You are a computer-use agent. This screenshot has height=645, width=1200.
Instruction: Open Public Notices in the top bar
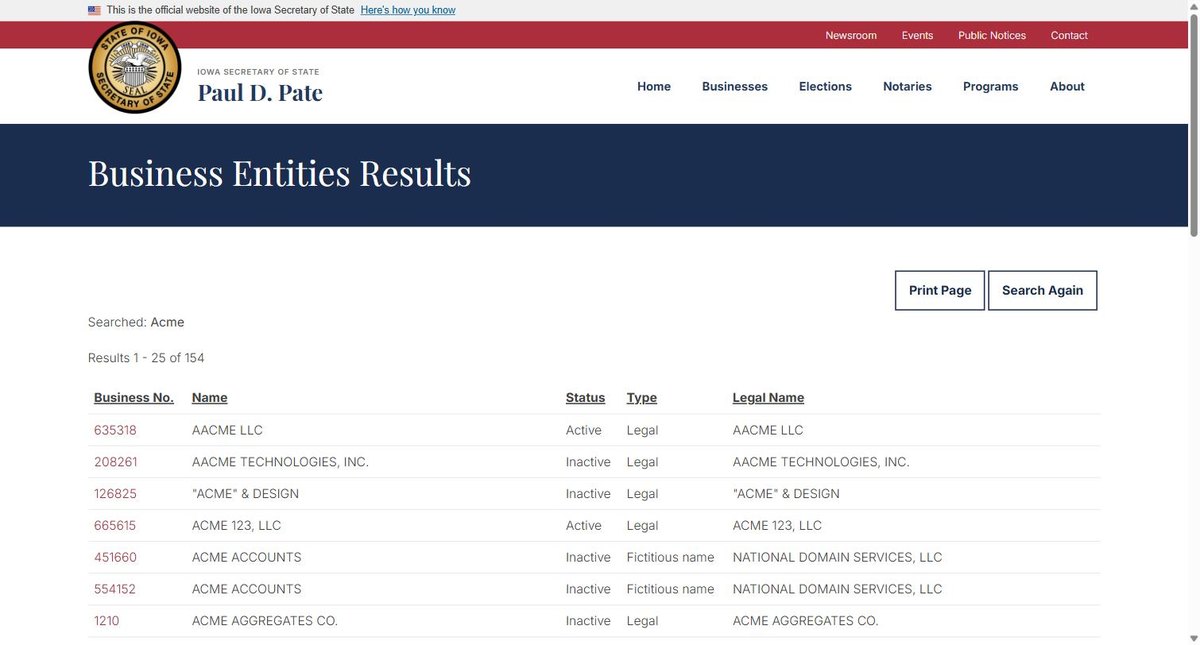(992, 35)
